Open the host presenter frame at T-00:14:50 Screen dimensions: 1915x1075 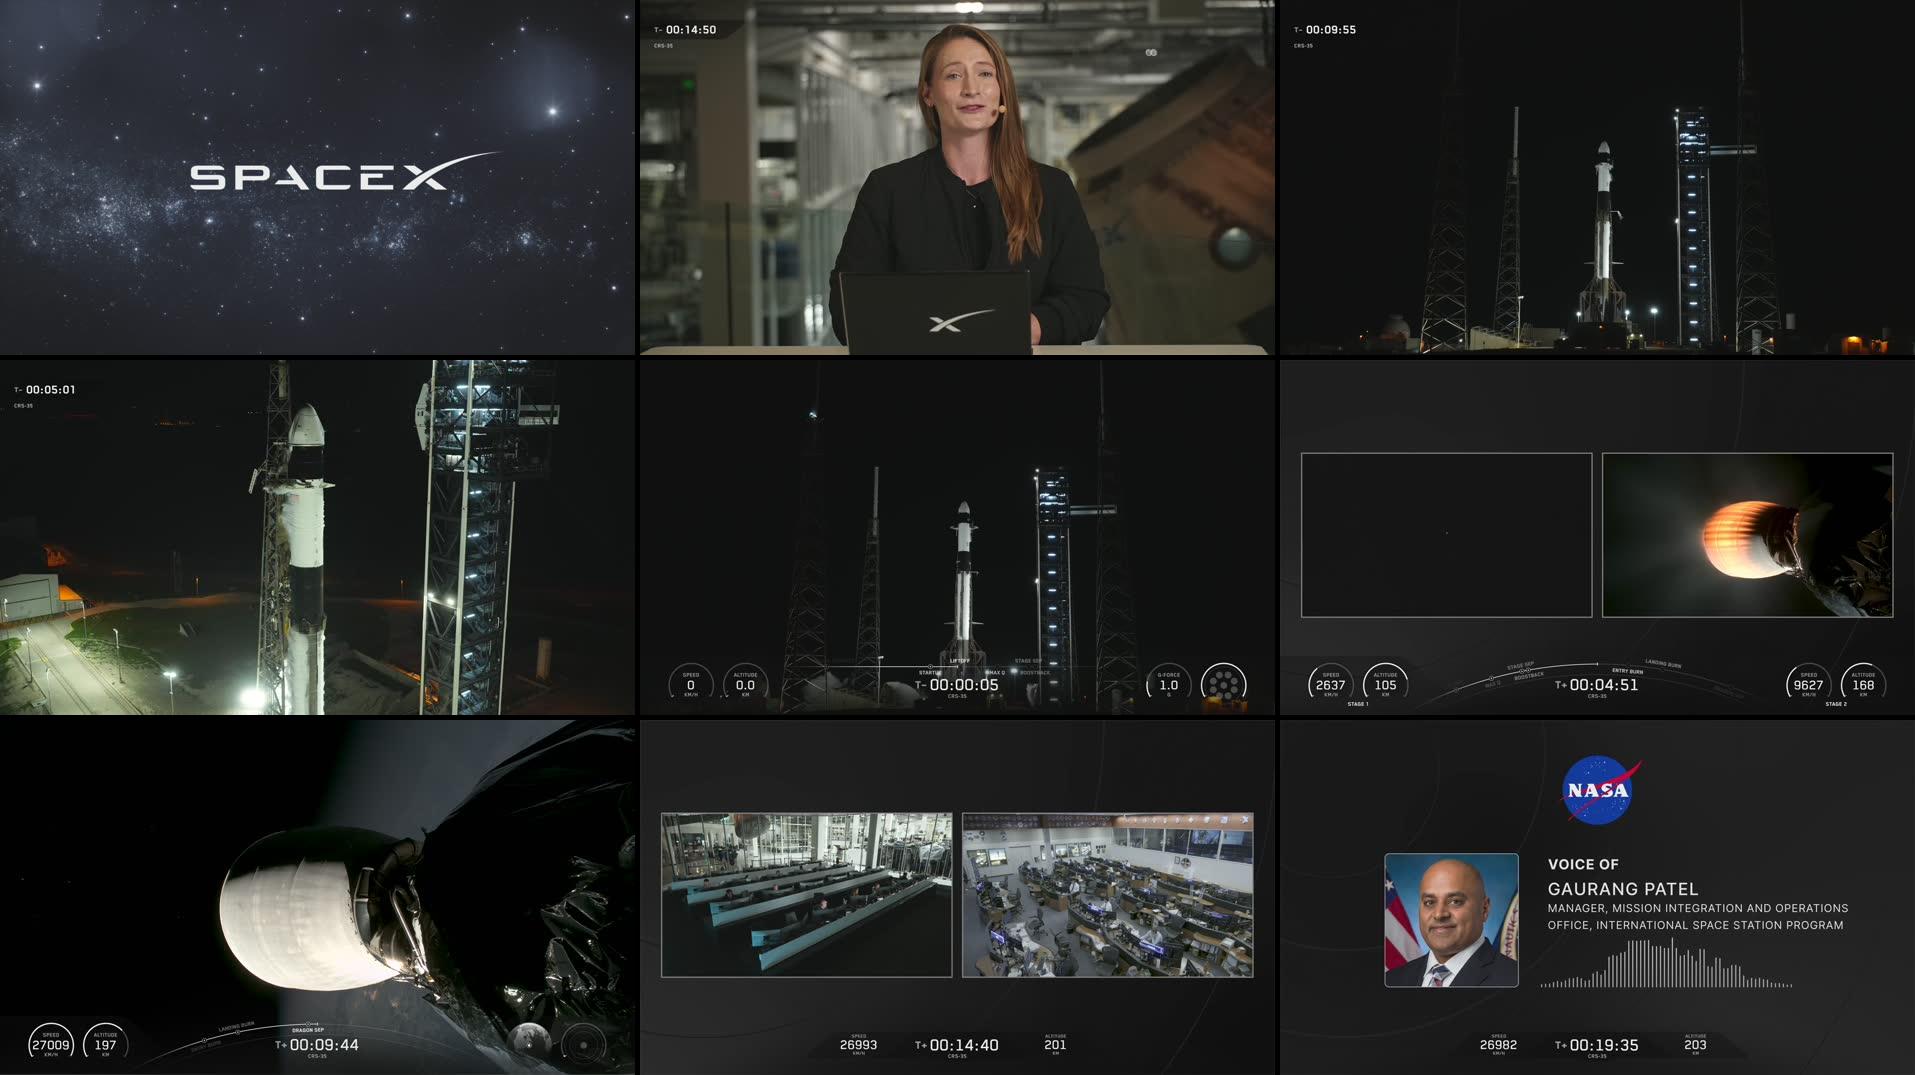tap(957, 177)
